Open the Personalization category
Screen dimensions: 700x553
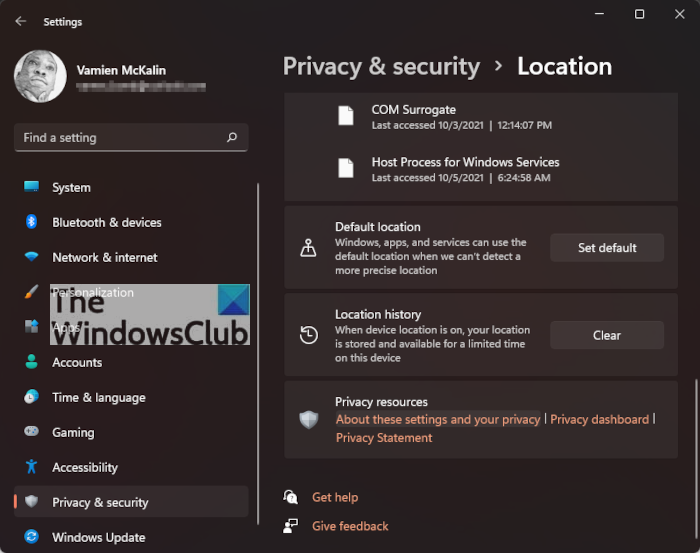(93, 292)
